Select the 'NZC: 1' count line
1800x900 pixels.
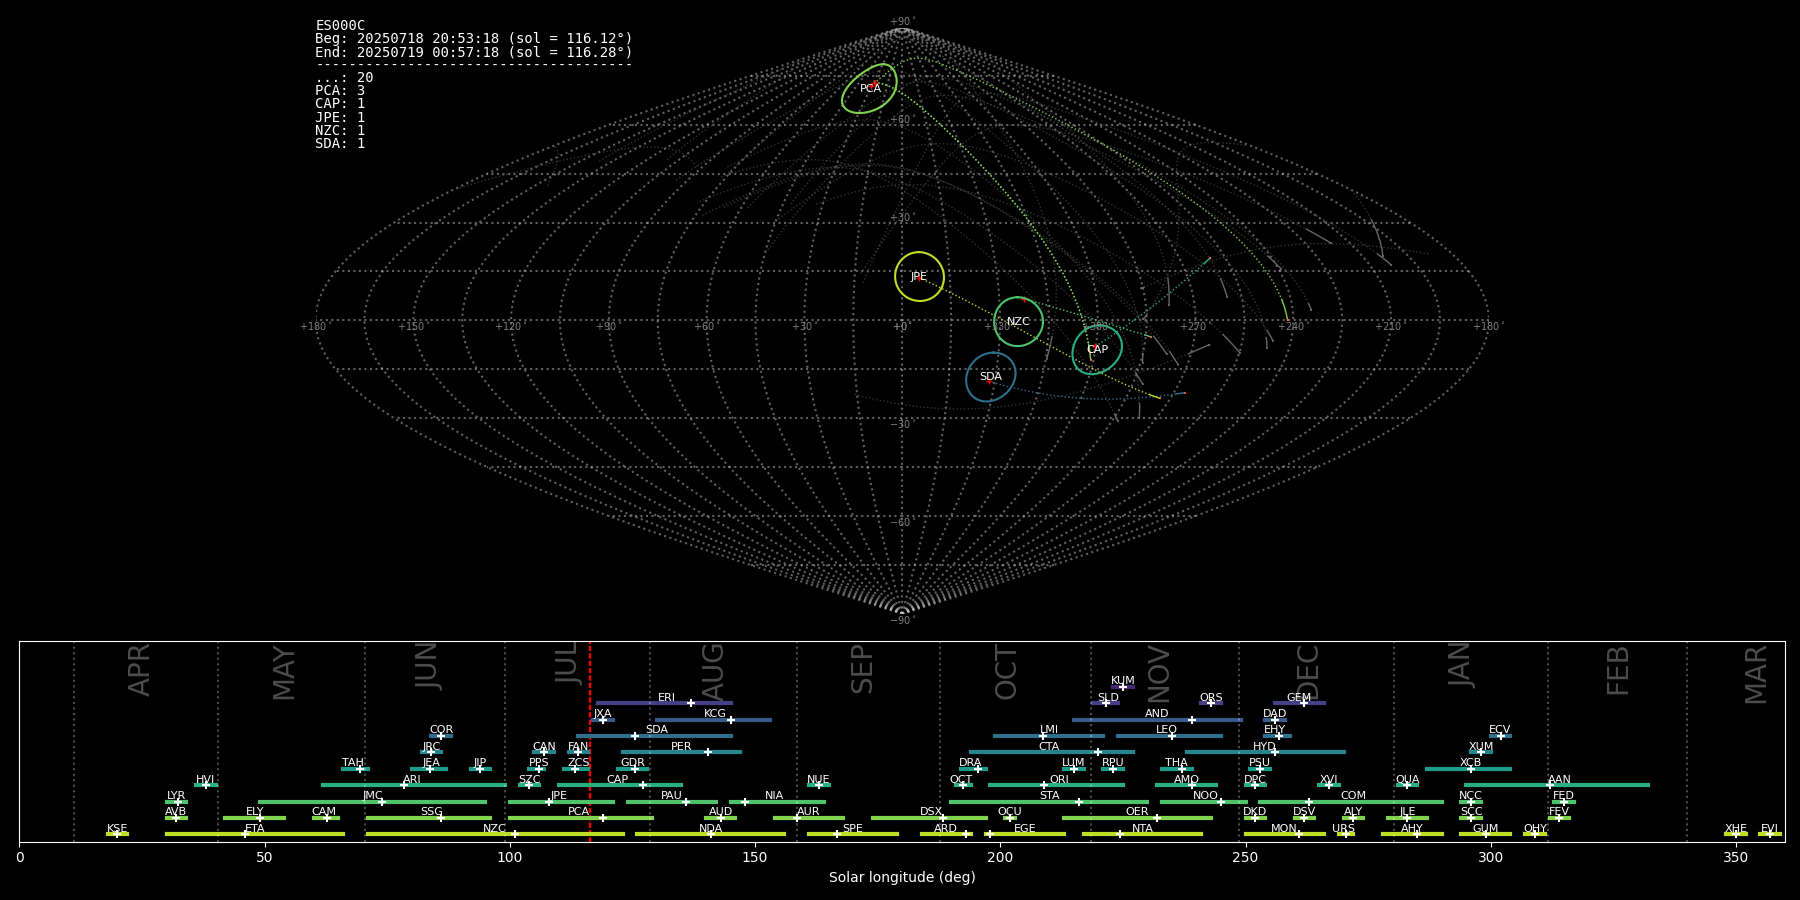pyautogui.click(x=340, y=130)
